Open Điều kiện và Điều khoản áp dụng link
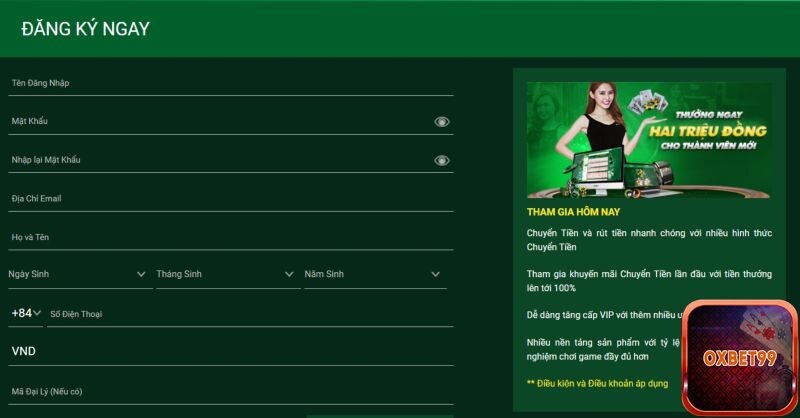 [x=597, y=383]
